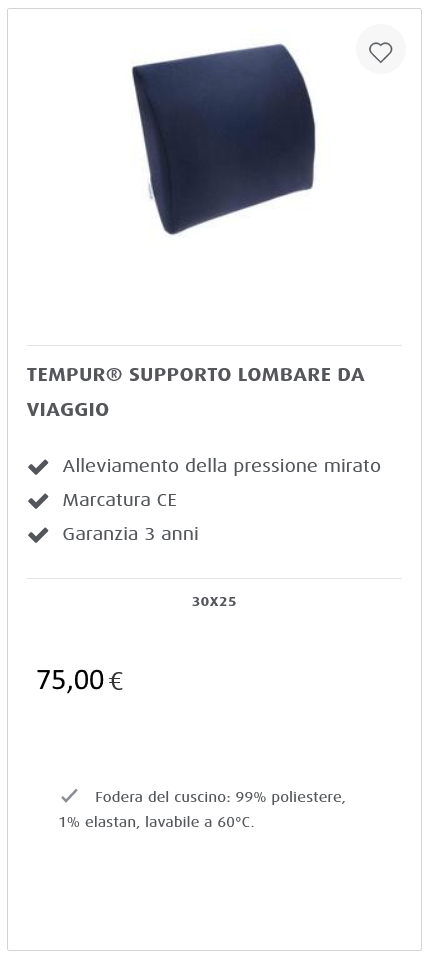Click the euro currency symbol
432x963 pixels.
tap(116, 682)
